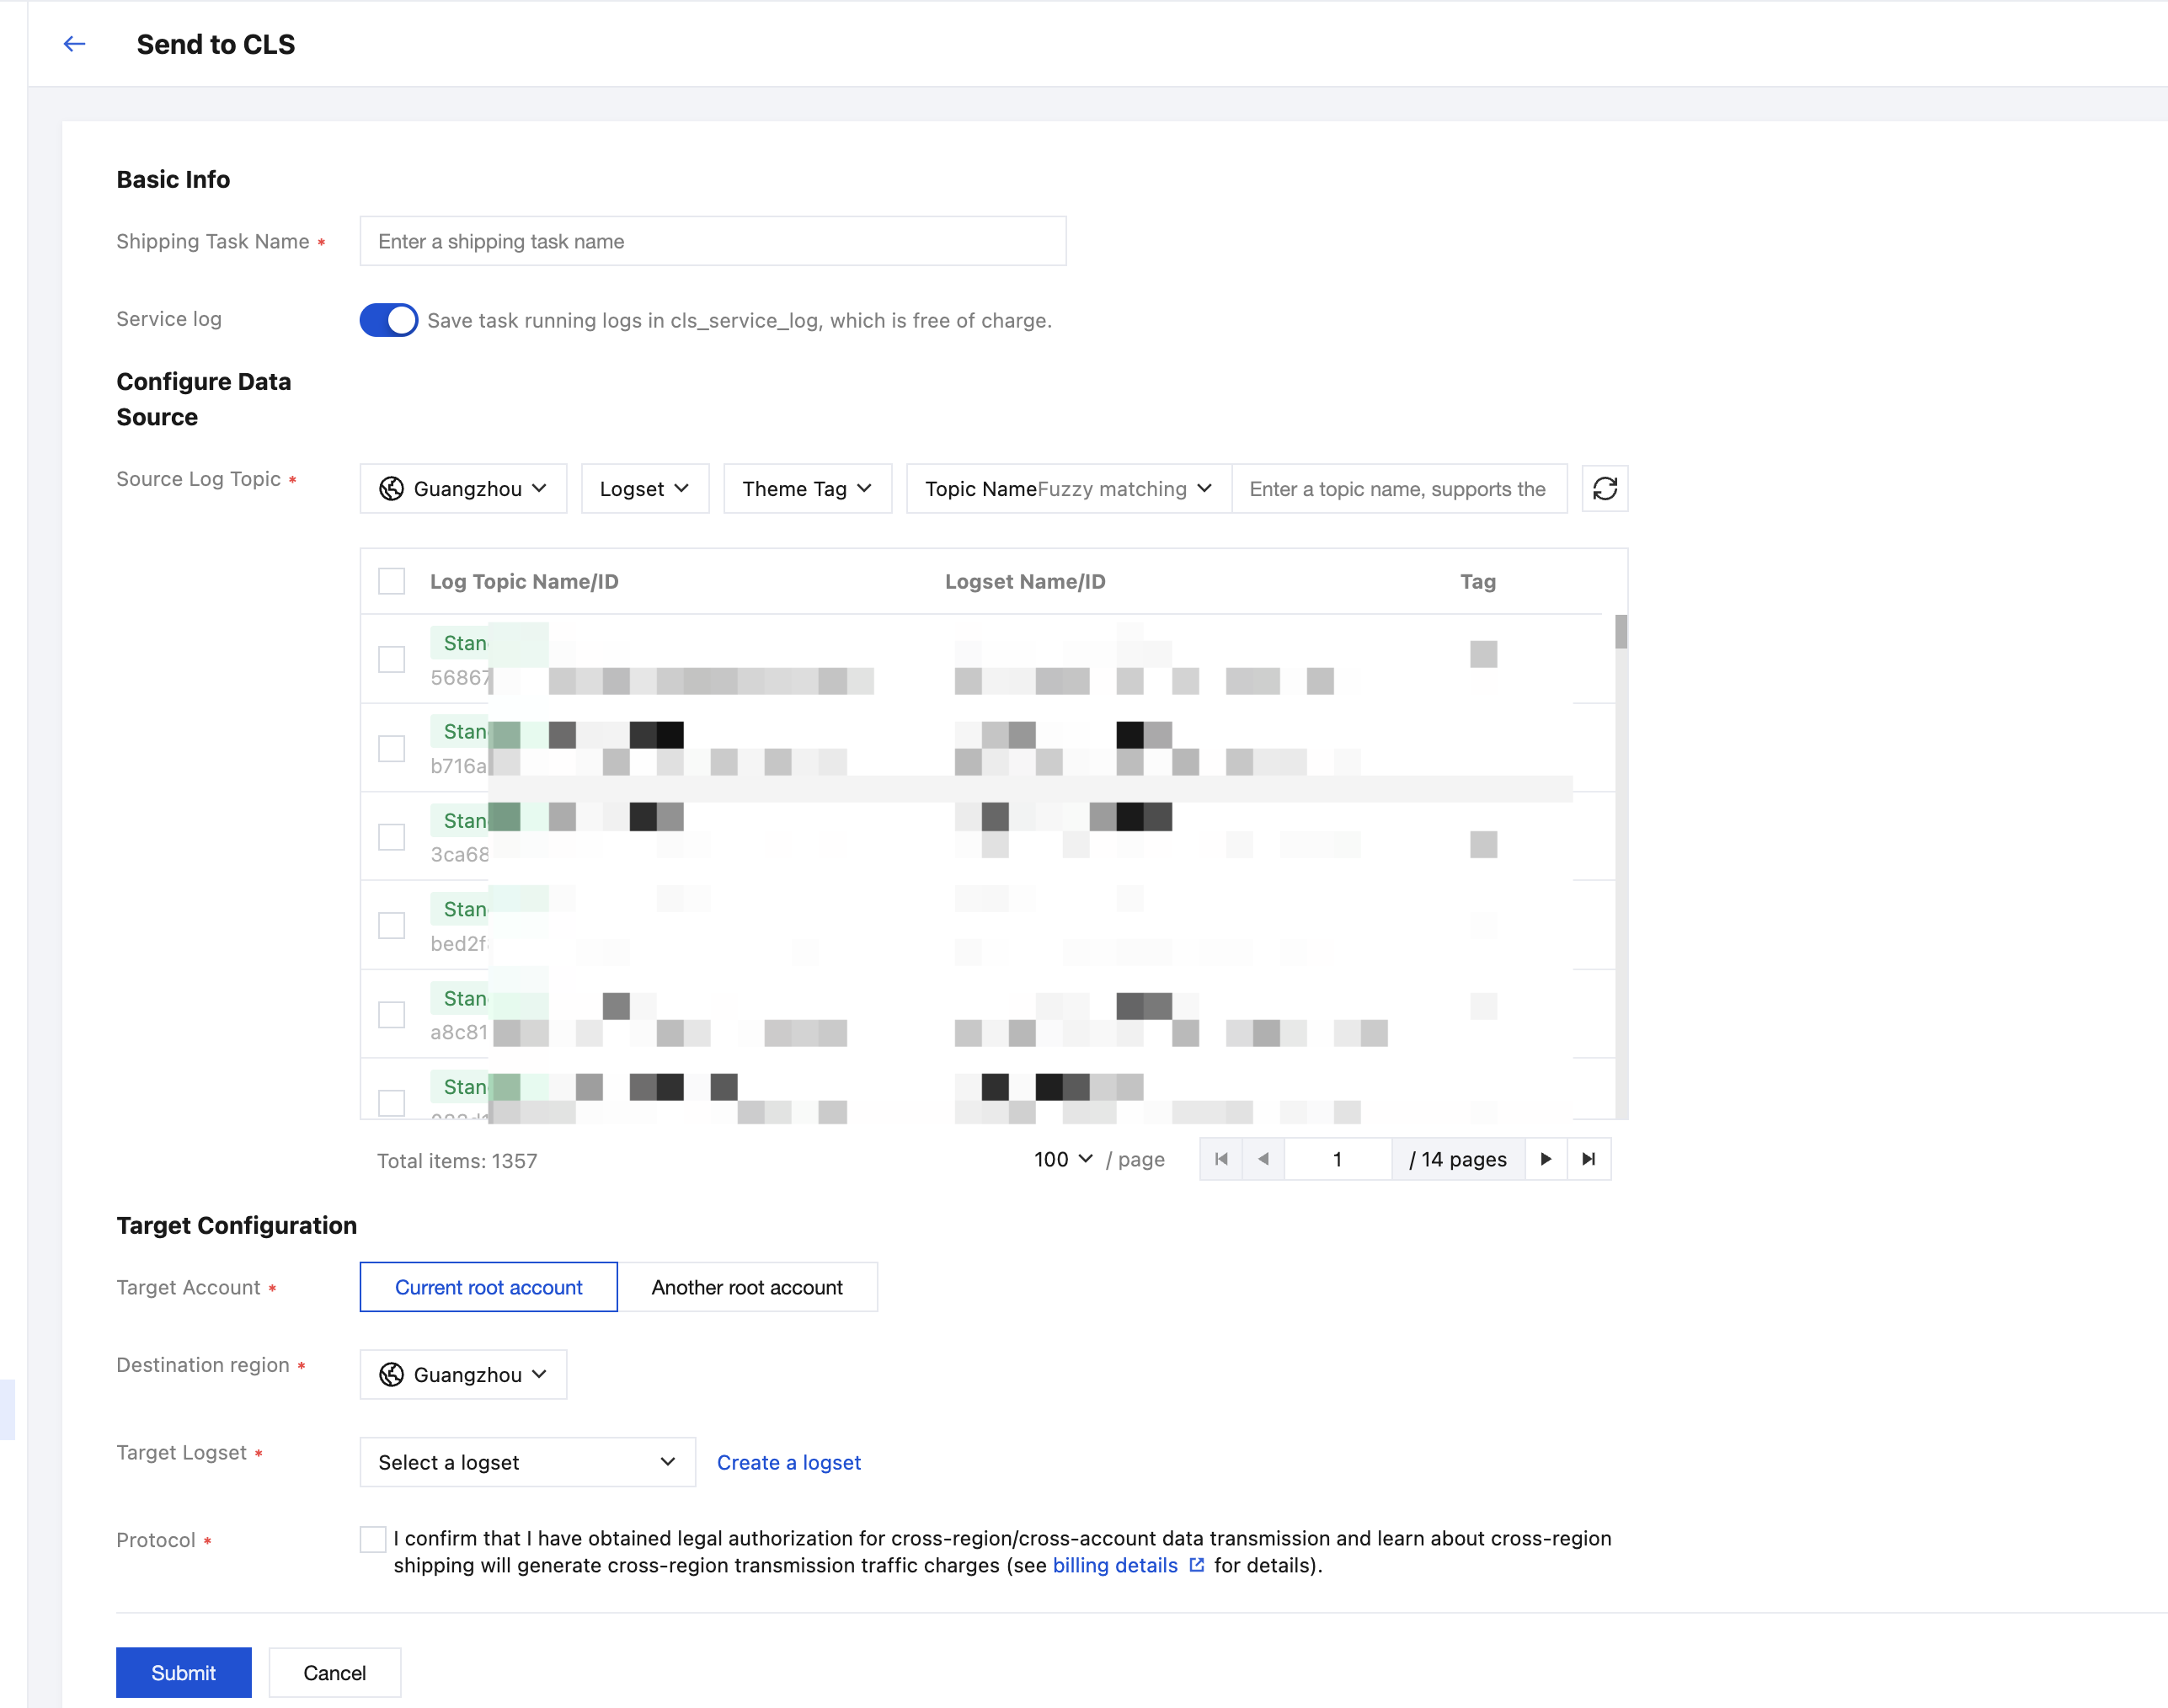Click the log topic table scrollbar thumb

tap(1621, 632)
